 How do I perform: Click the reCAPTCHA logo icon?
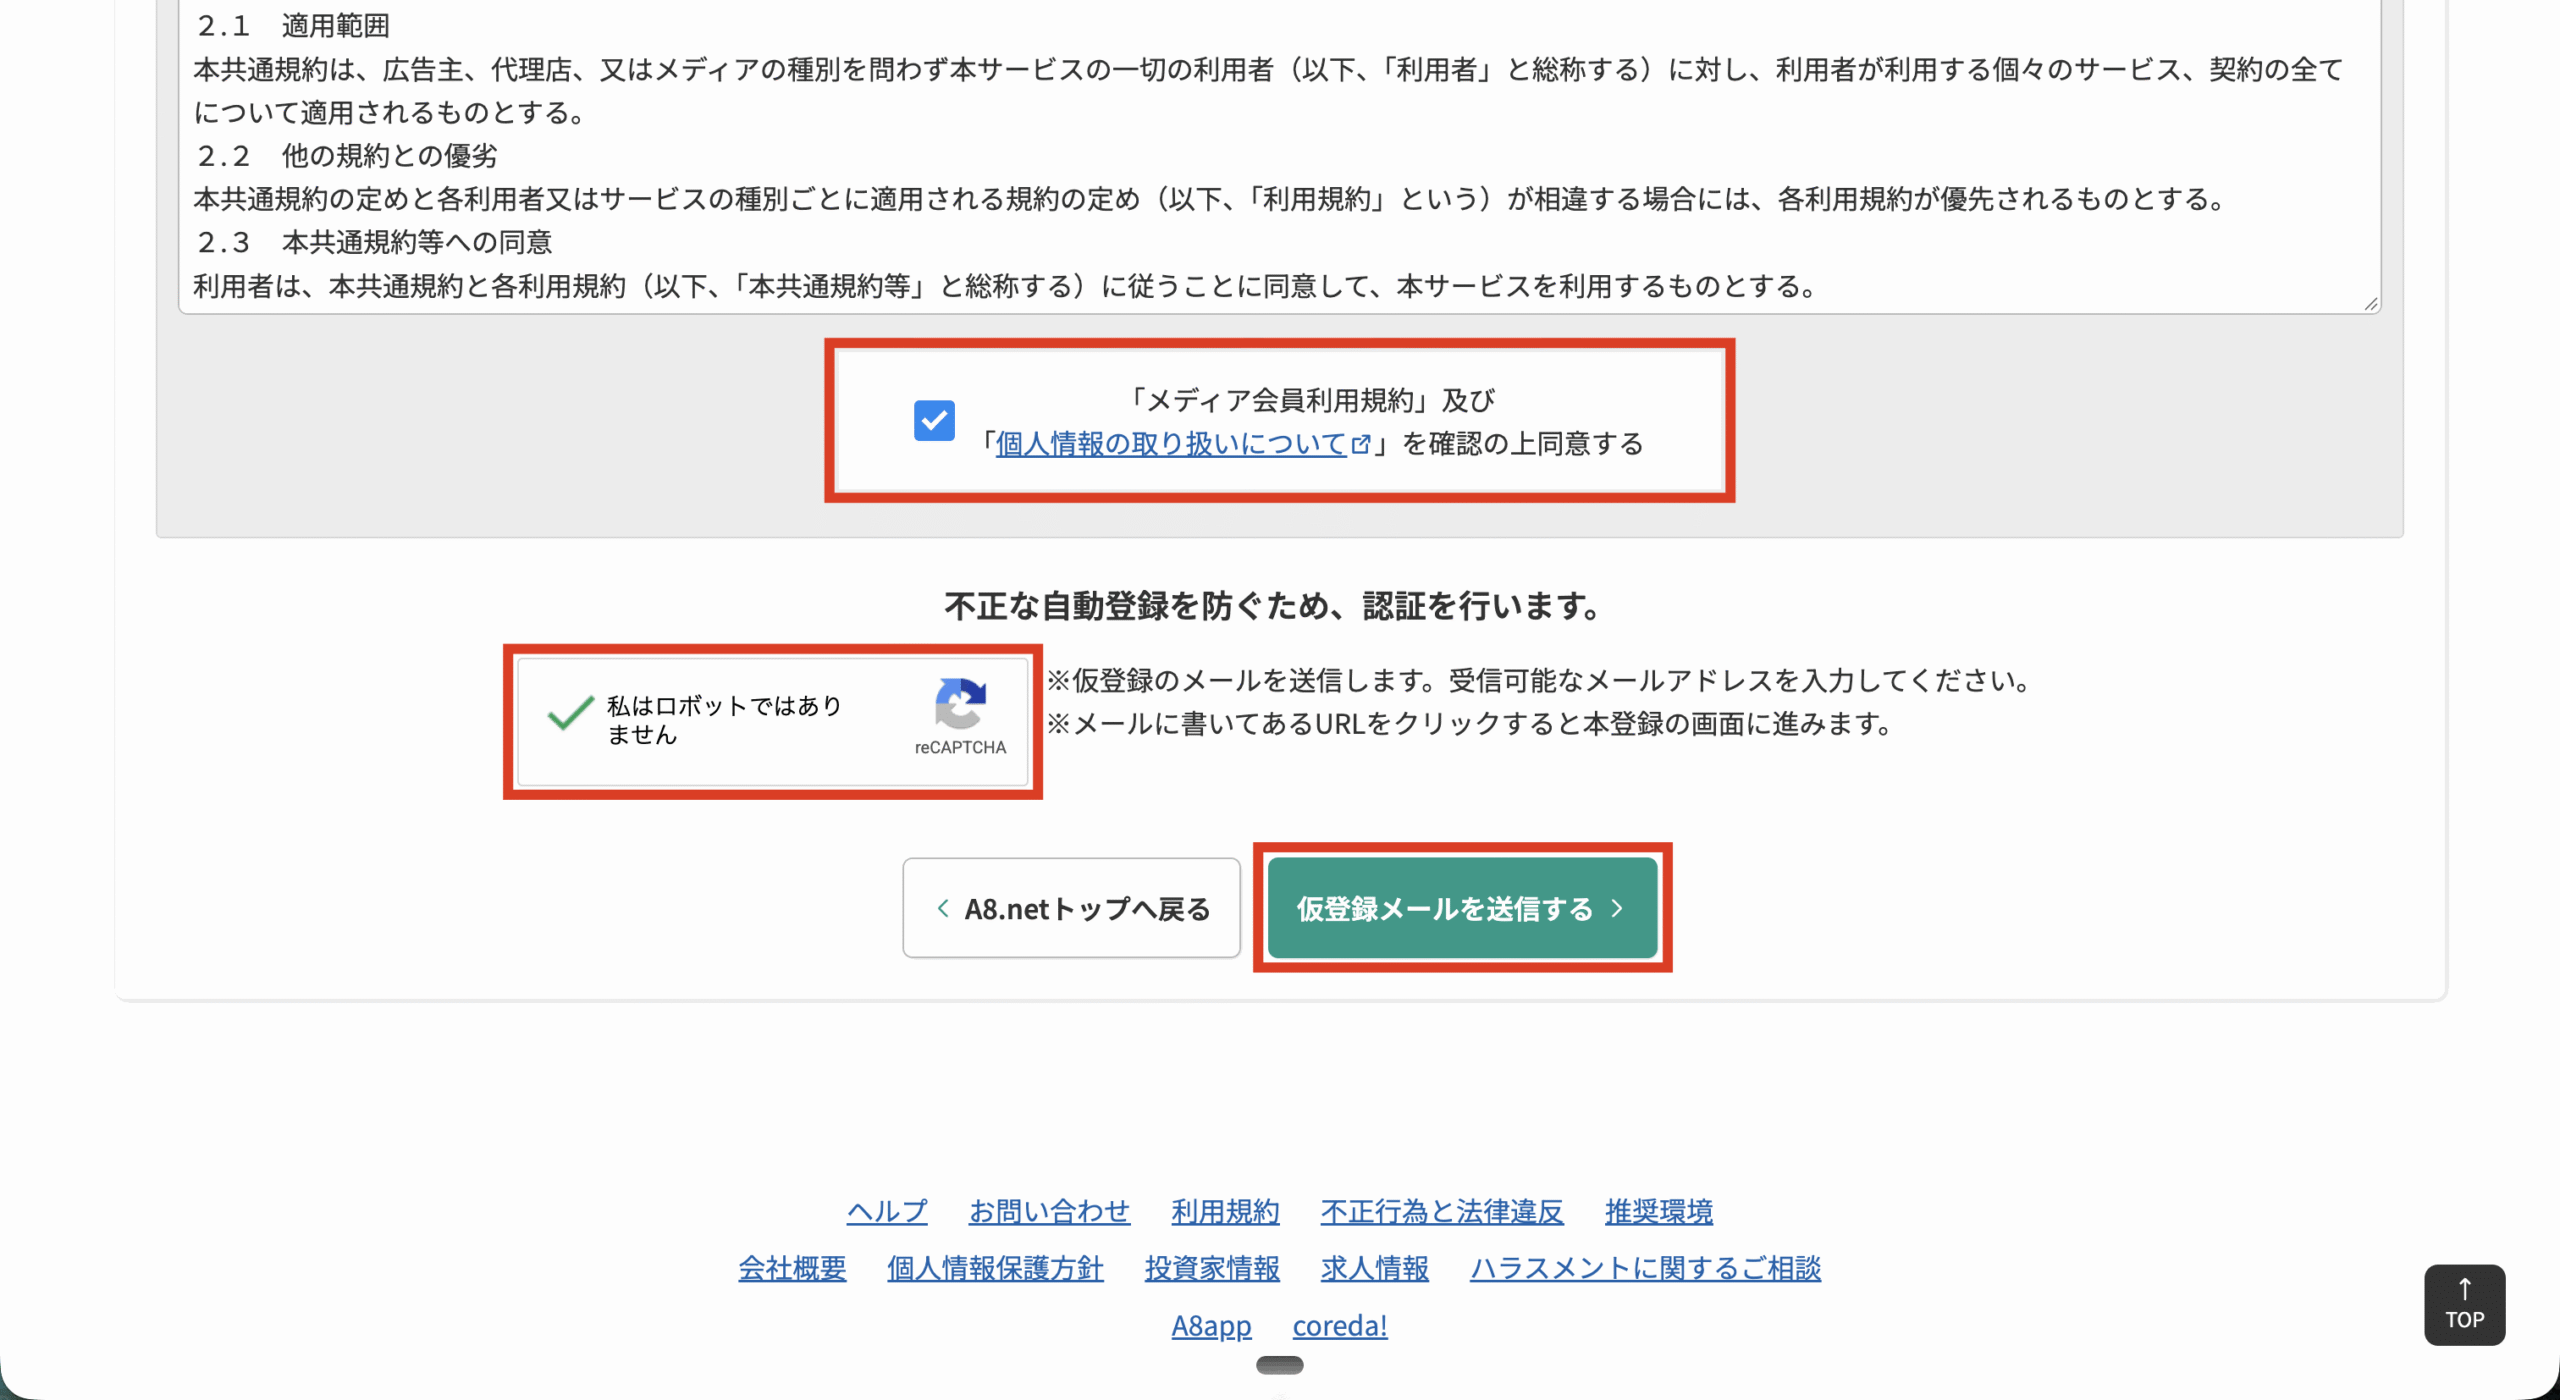(x=960, y=704)
